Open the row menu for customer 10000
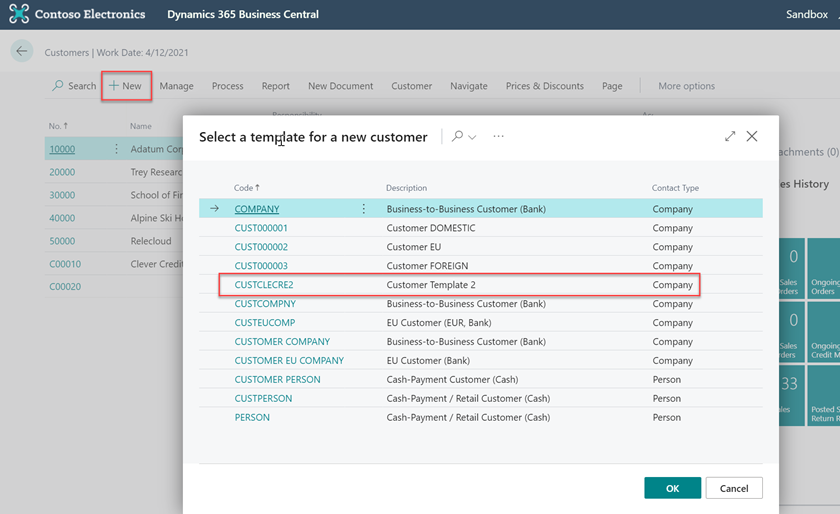840x514 pixels. 116,148
